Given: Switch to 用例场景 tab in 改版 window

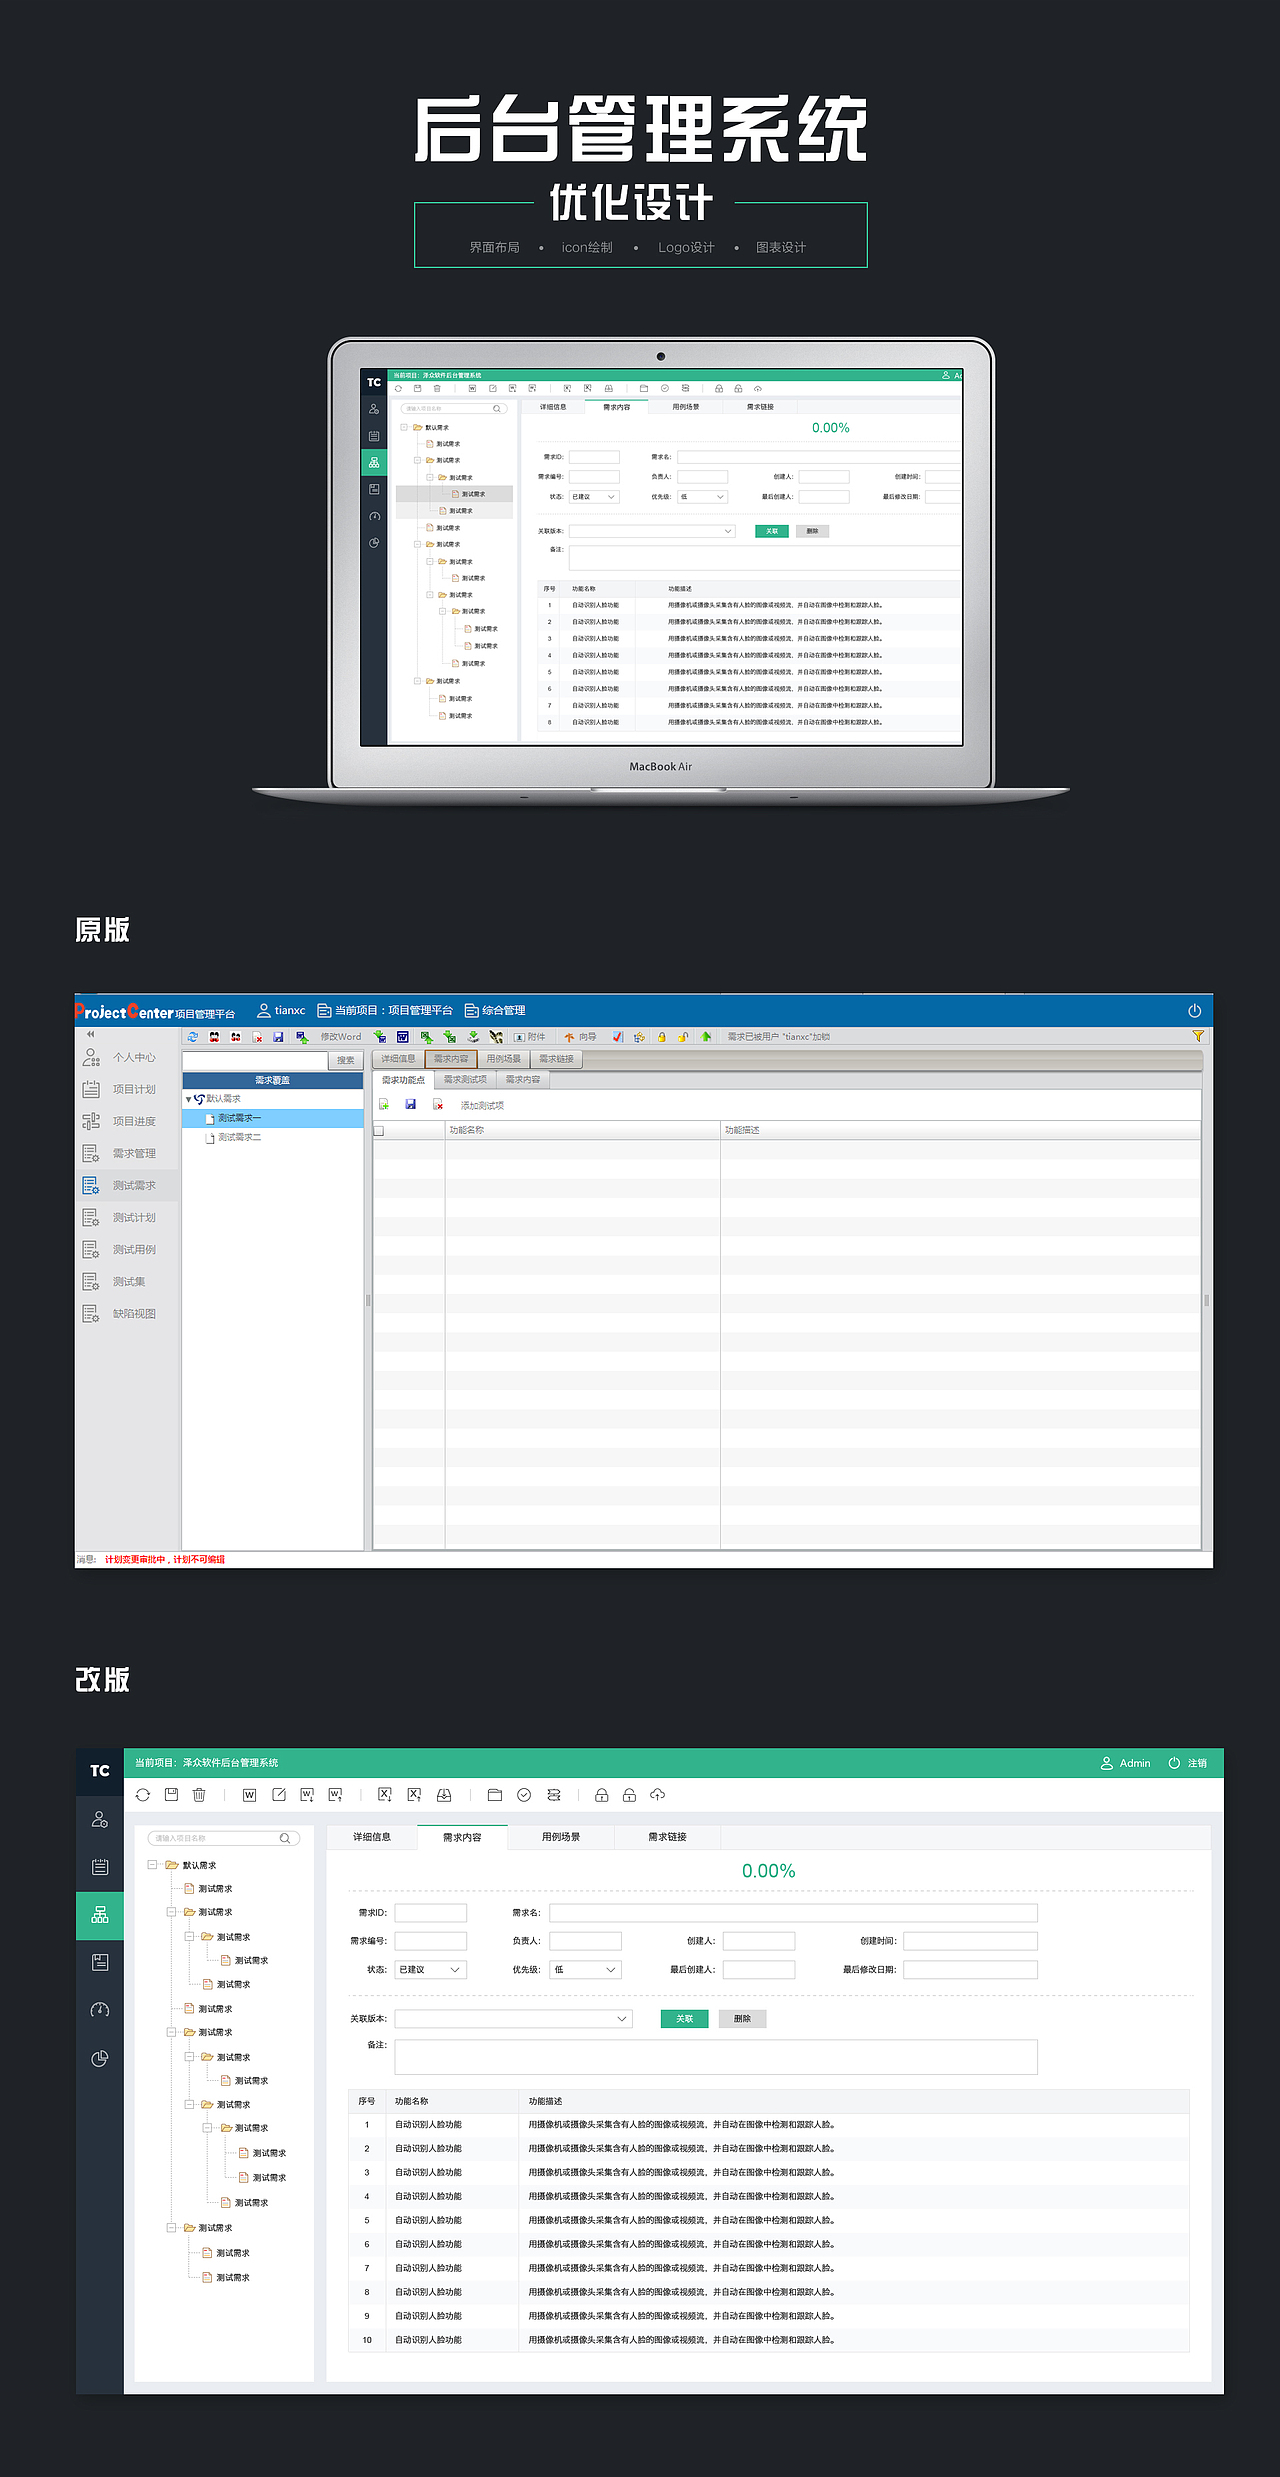Looking at the screenshot, I should pos(561,1837).
